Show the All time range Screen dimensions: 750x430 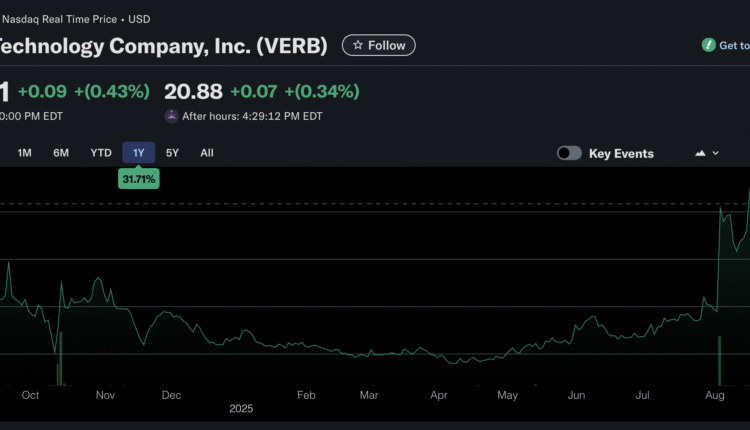pos(206,153)
